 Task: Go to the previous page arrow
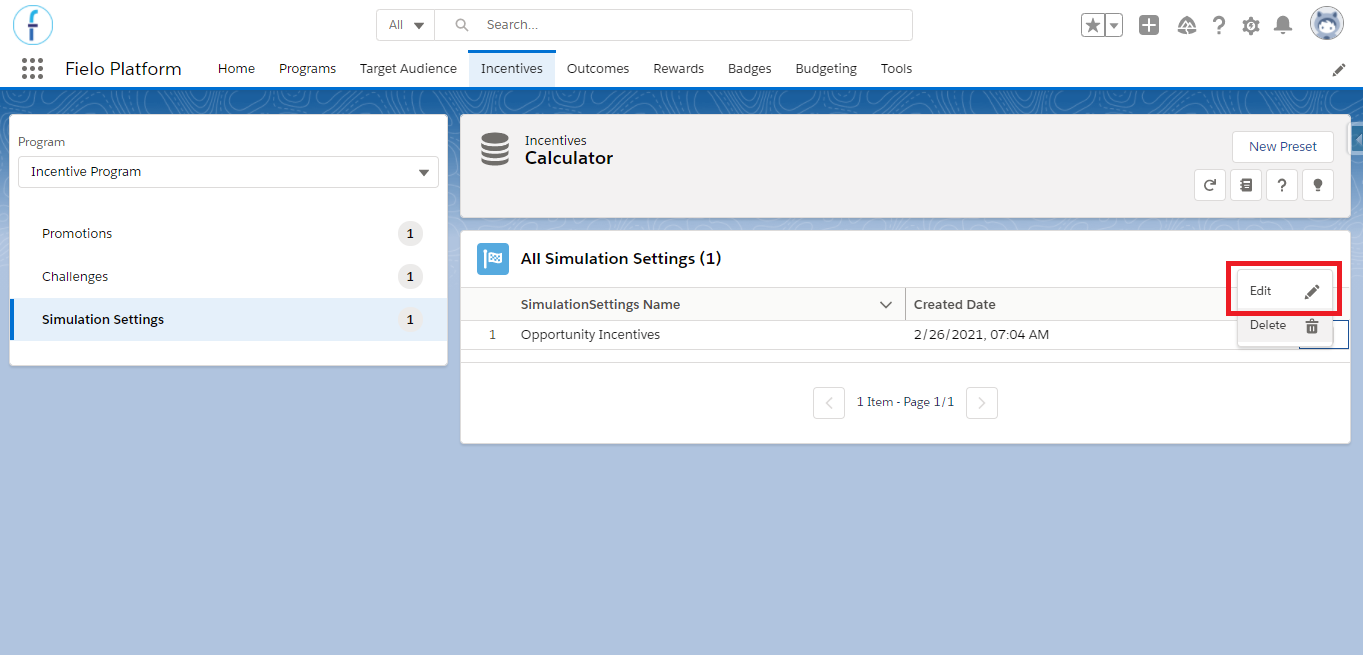pos(829,403)
